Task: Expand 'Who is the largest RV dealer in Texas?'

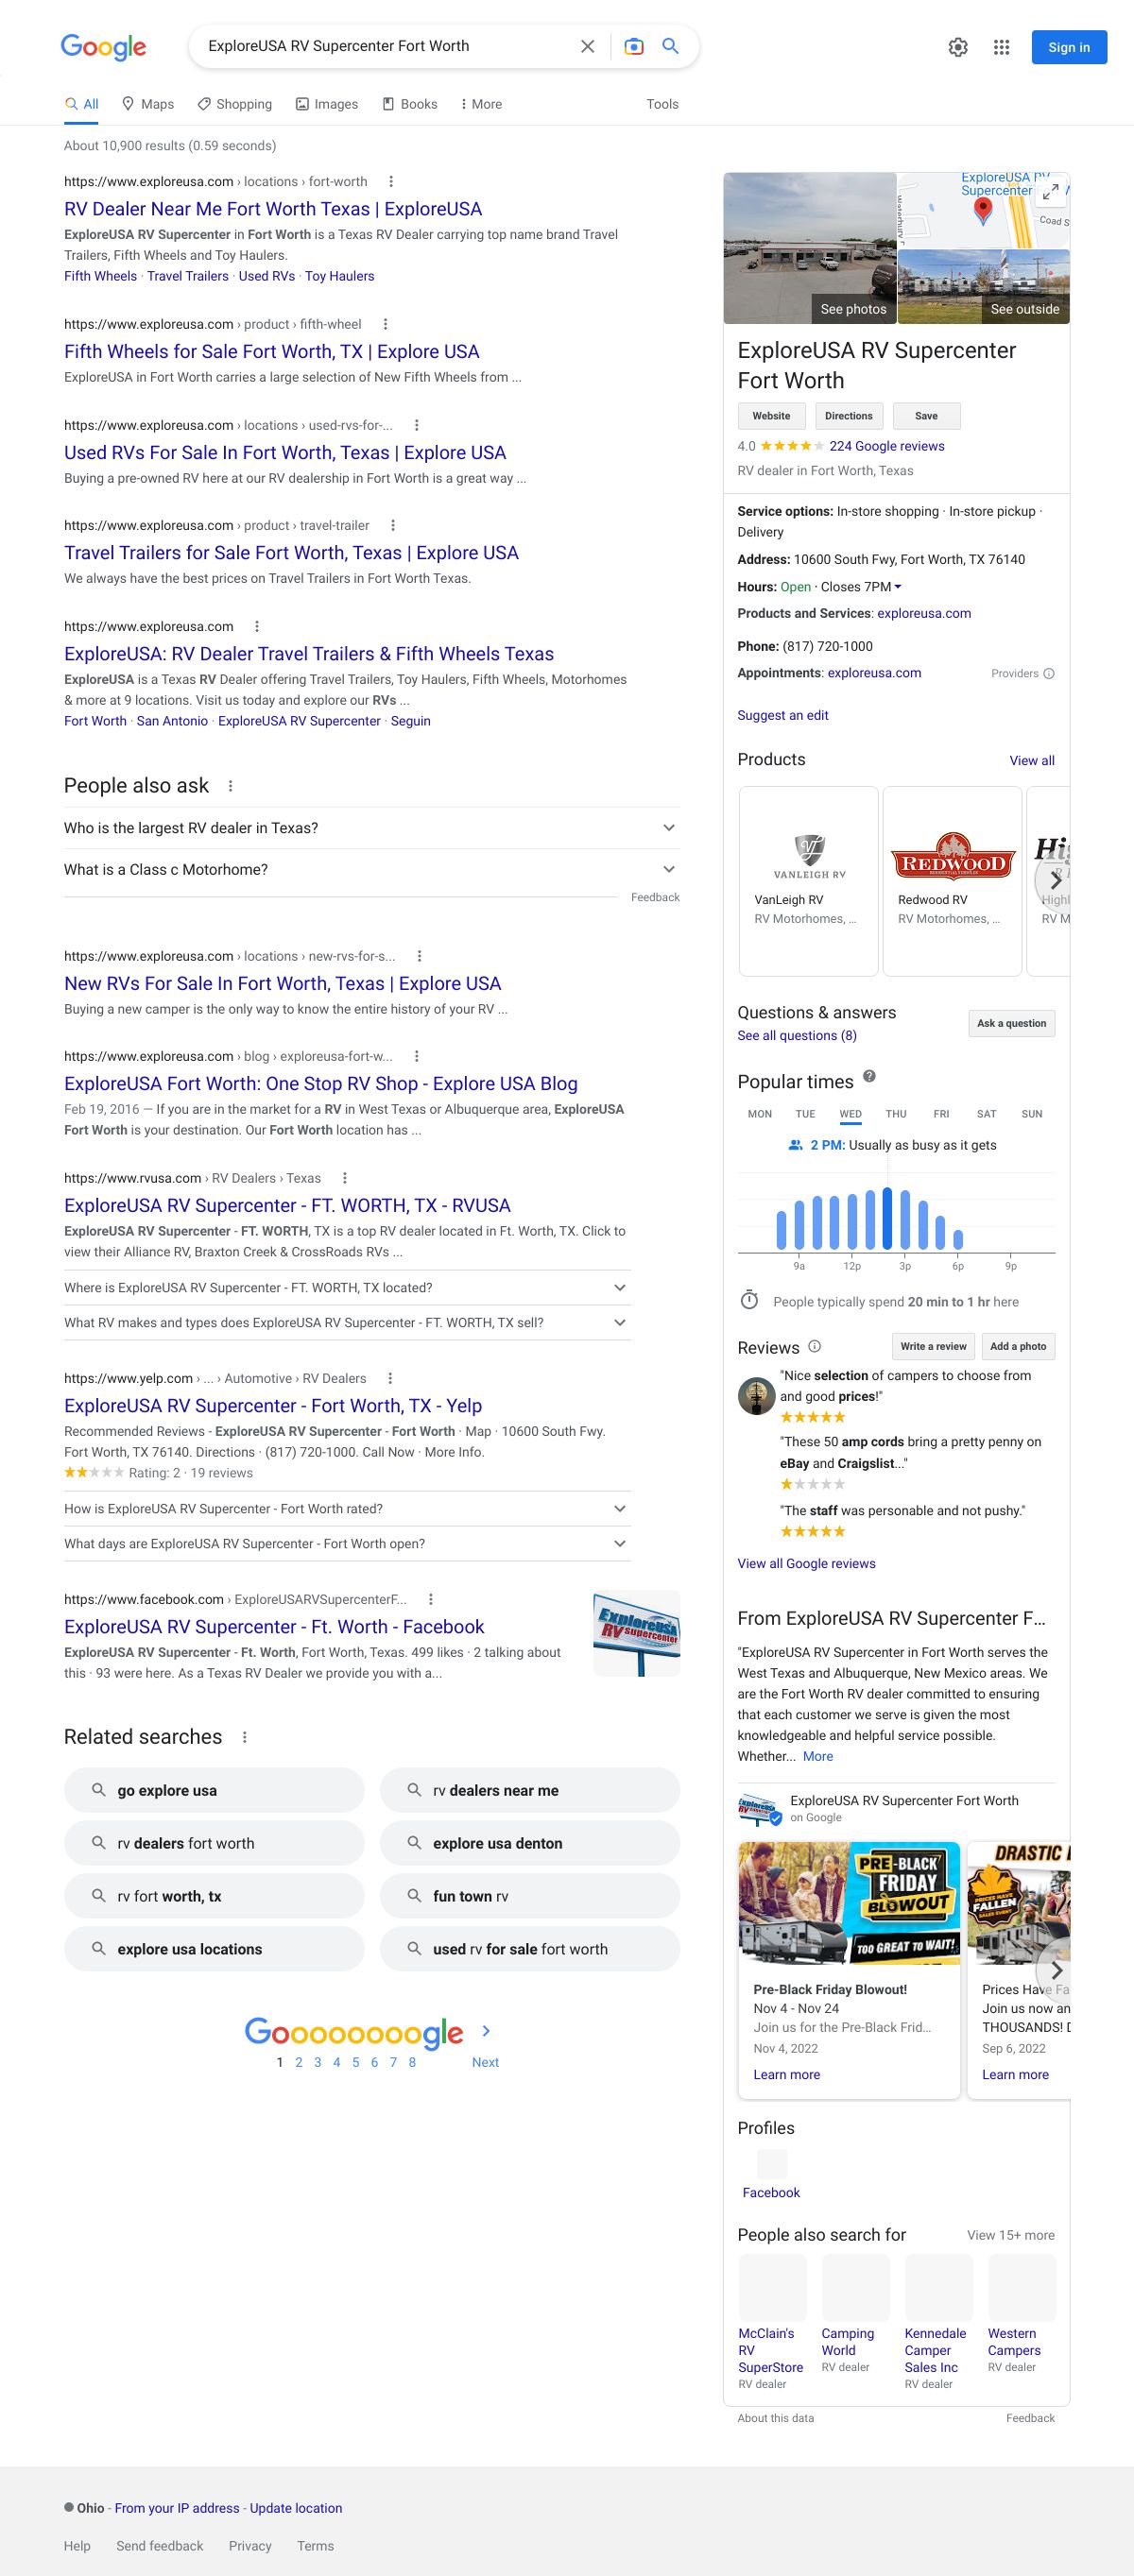Action: click(x=669, y=828)
